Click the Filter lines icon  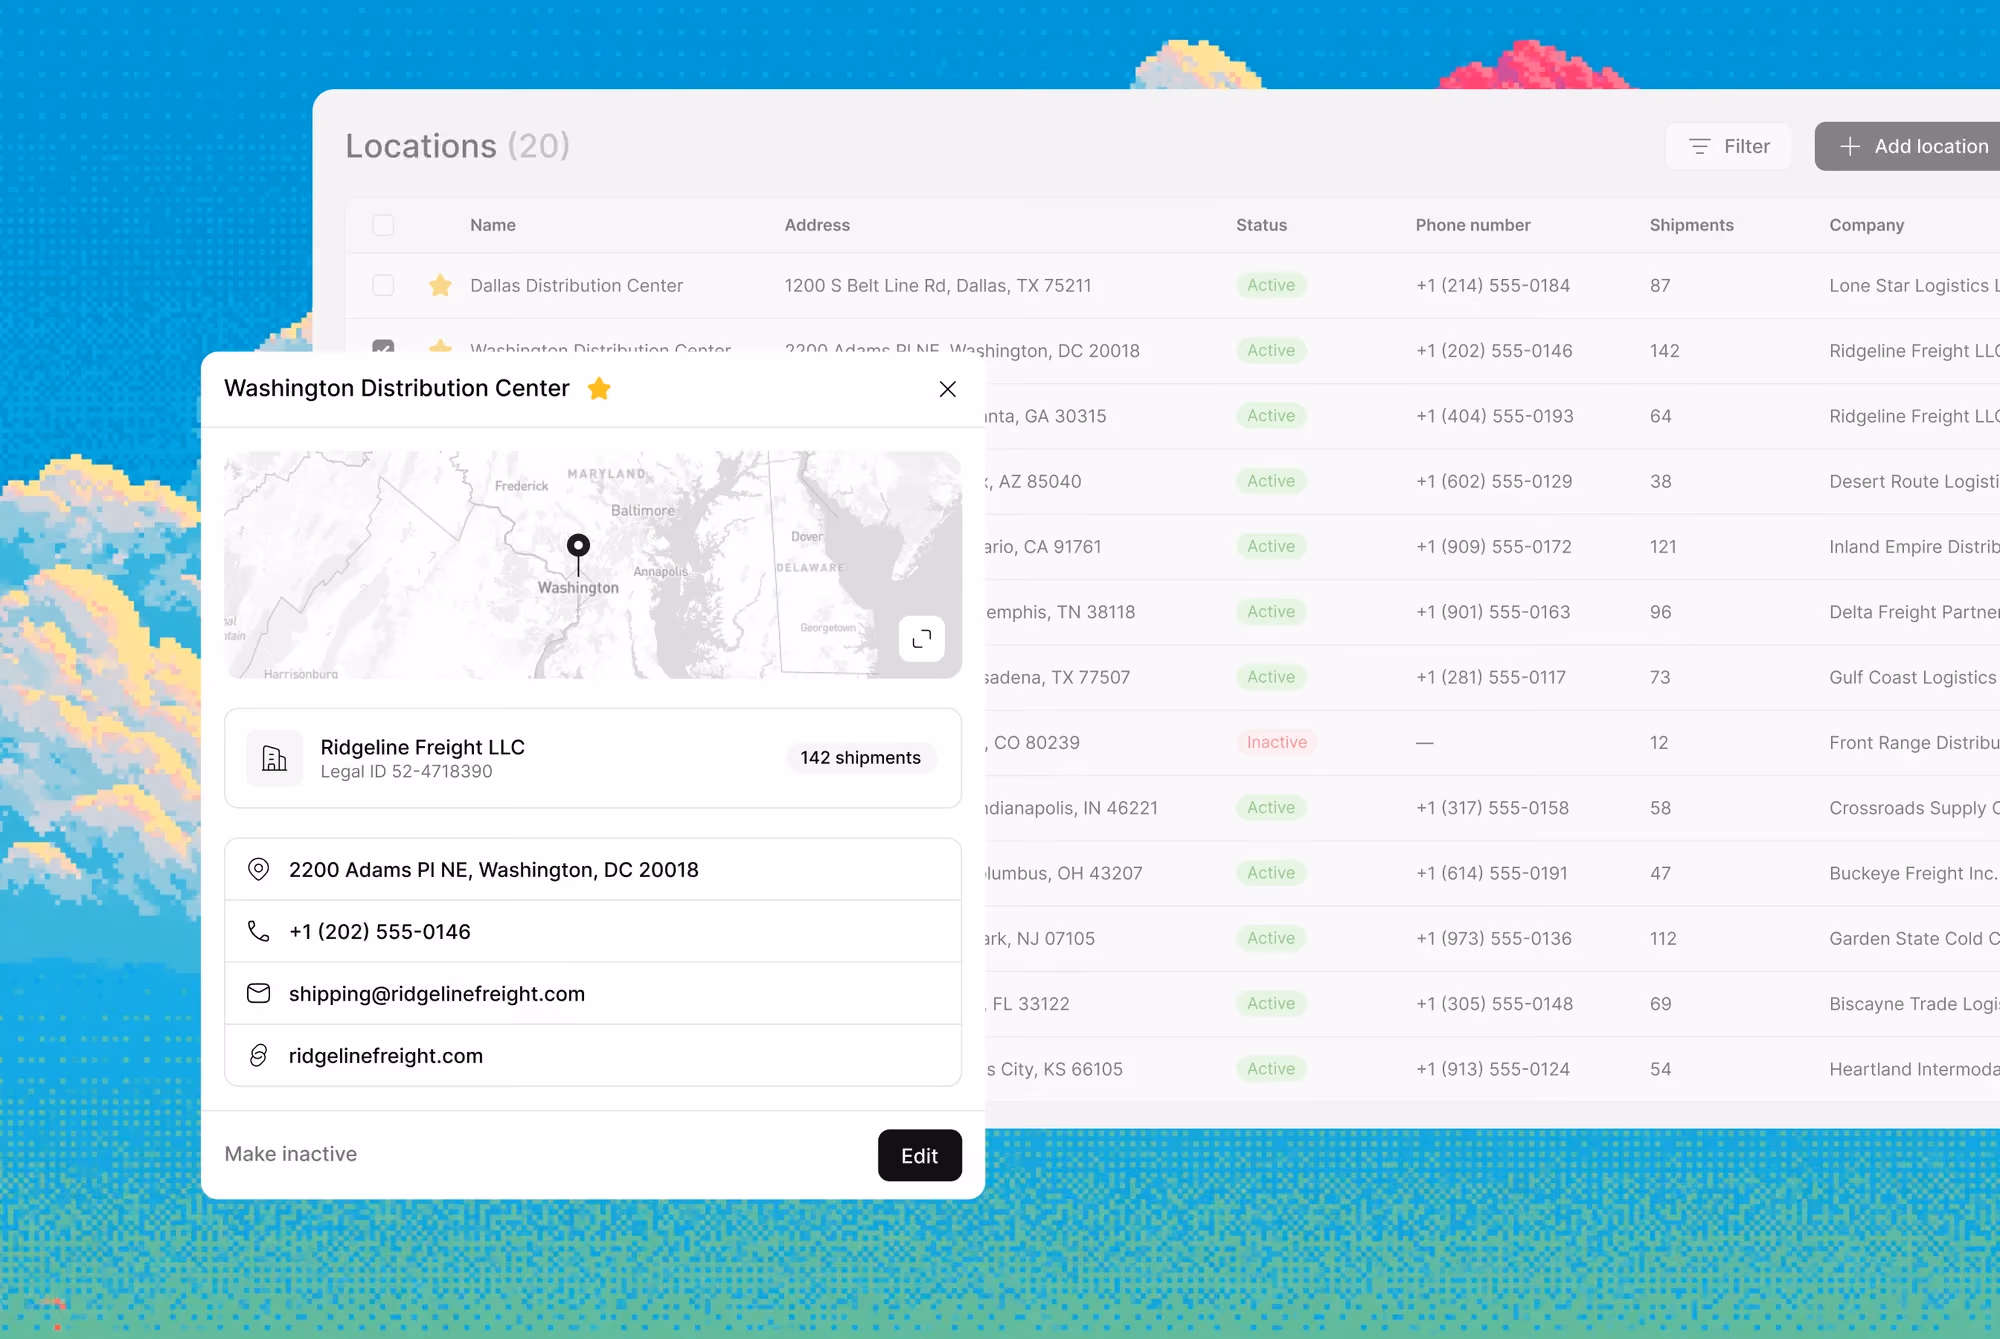[x=1699, y=146]
